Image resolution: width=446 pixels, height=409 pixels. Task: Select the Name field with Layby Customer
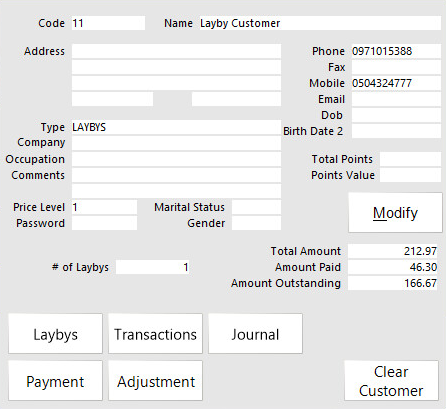320,23
